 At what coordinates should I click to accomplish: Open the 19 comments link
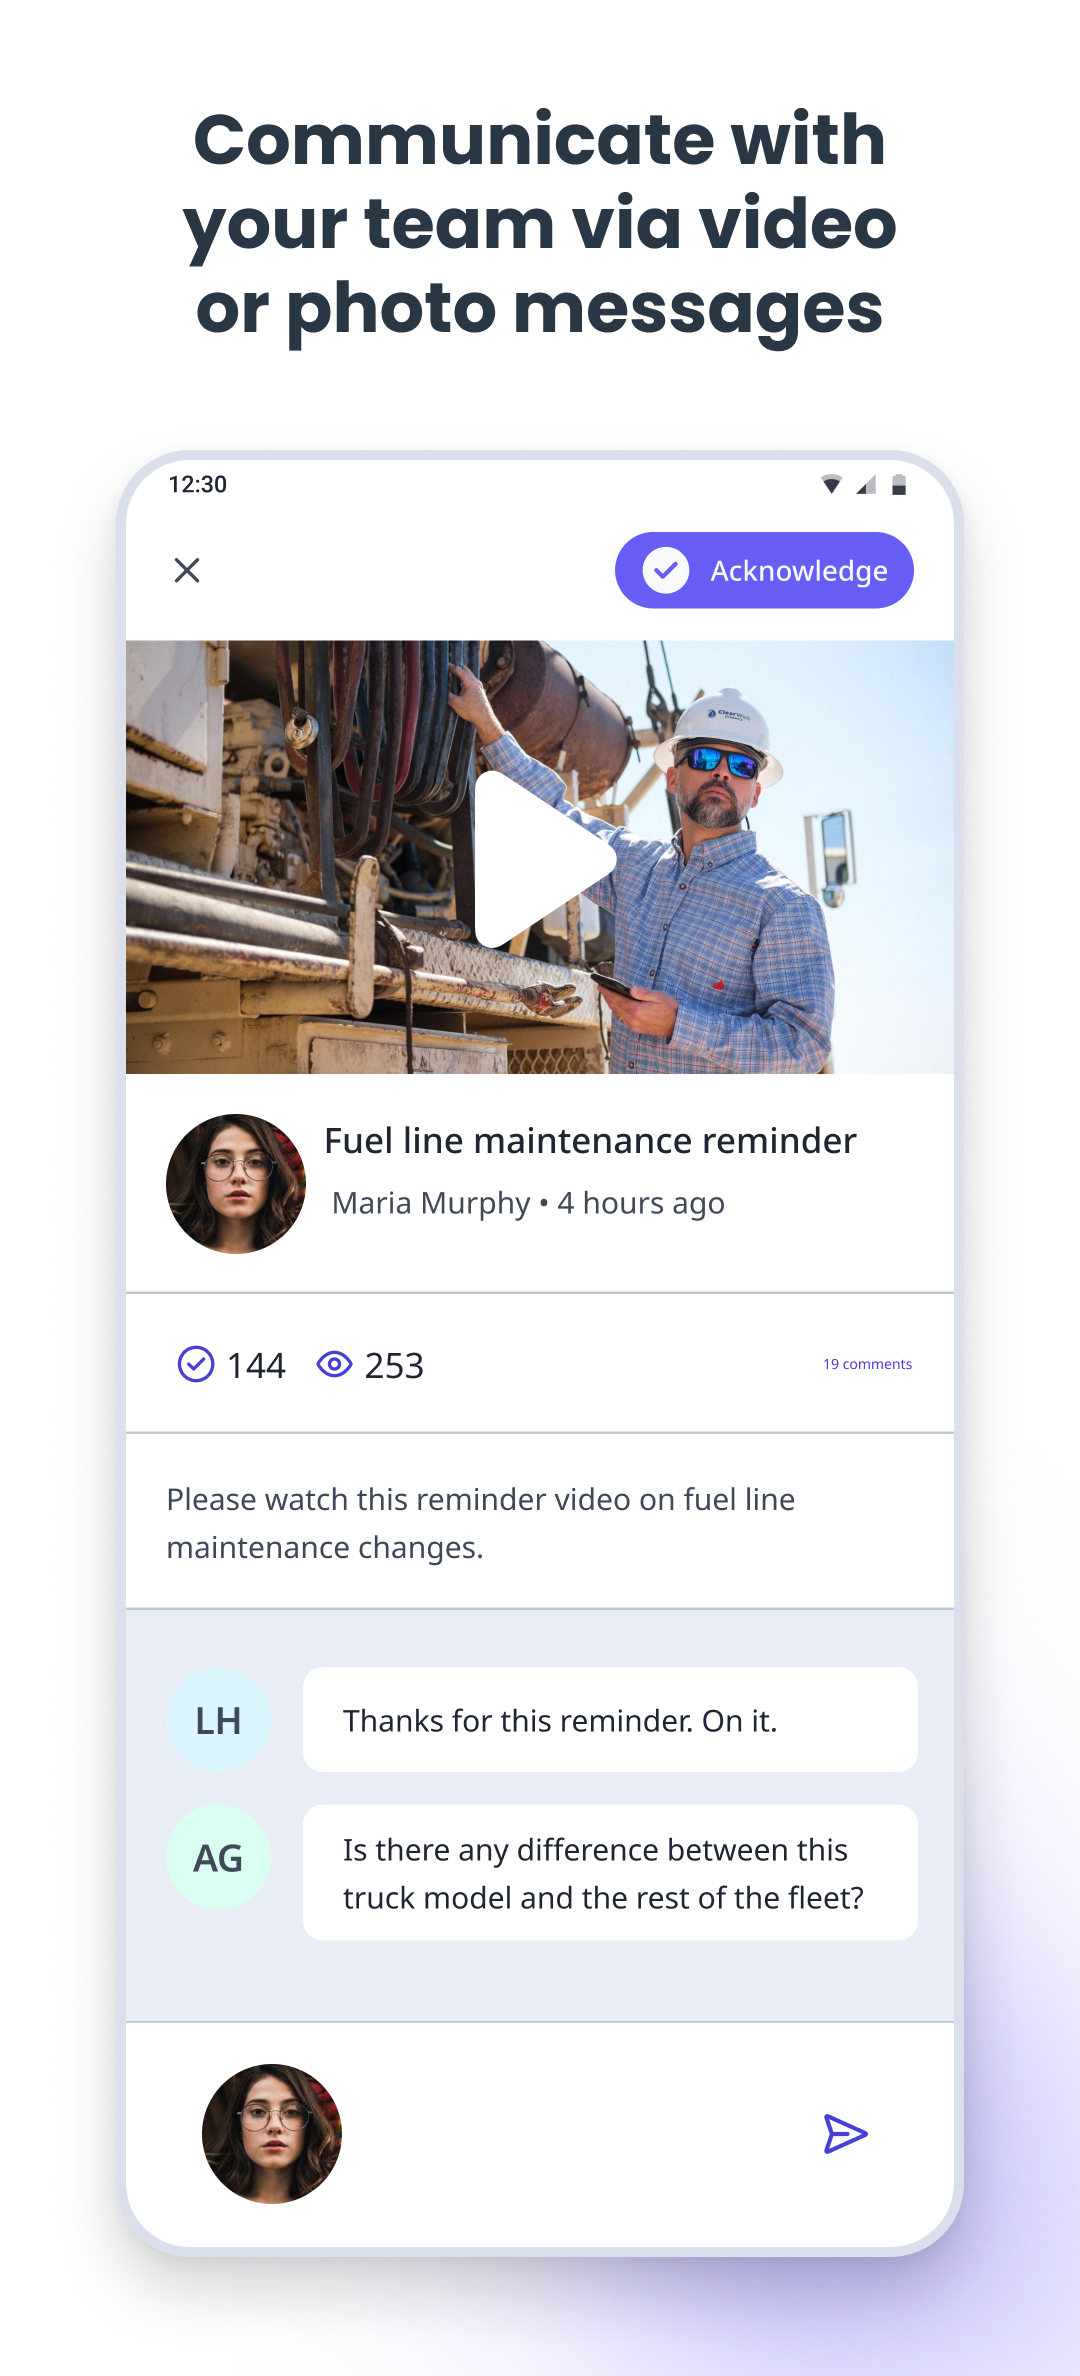(867, 1364)
